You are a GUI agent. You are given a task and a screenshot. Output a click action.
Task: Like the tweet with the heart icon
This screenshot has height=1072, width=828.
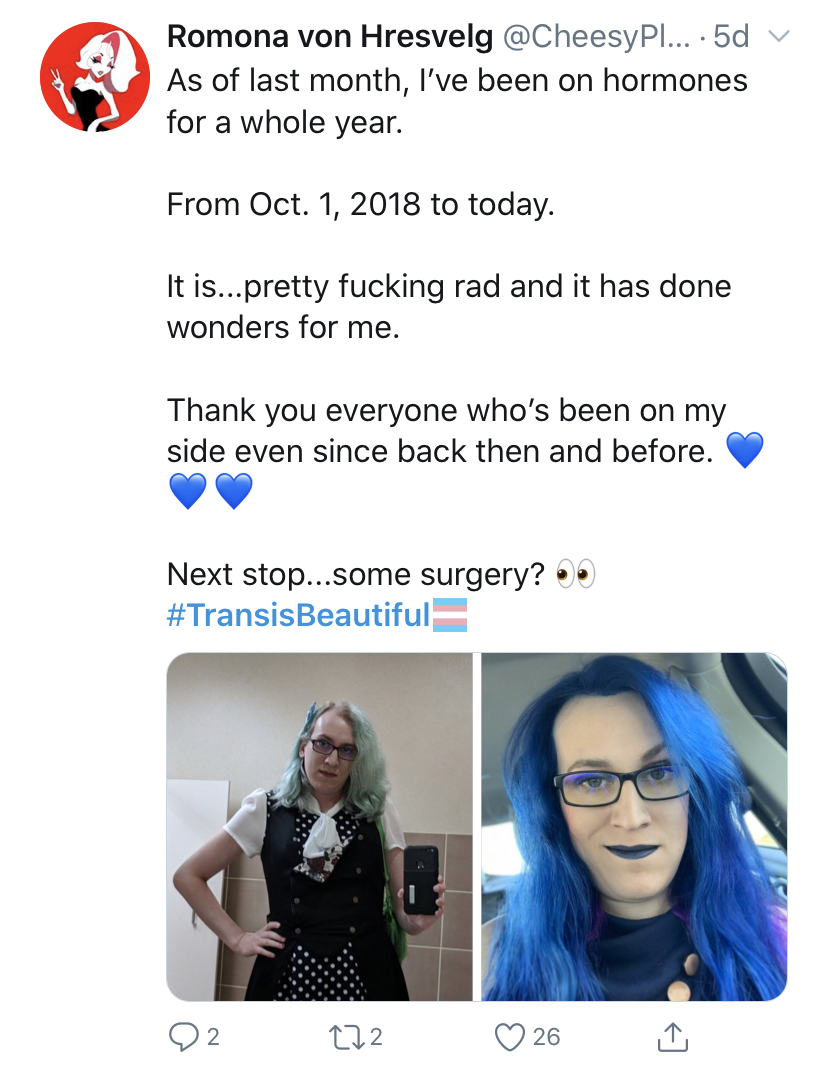click(509, 1037)
